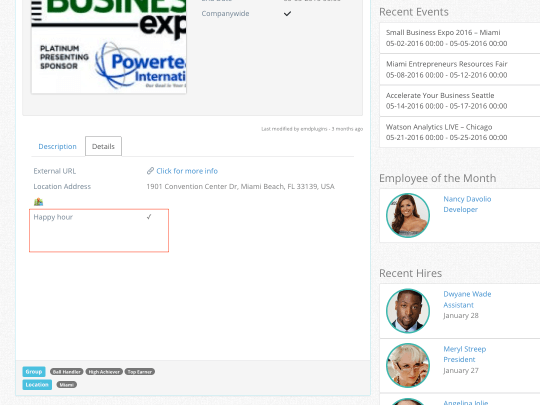The width and height of the screenshot is (540, 405).
Task: Click the Employee of the Month heading
Action: 437,178
